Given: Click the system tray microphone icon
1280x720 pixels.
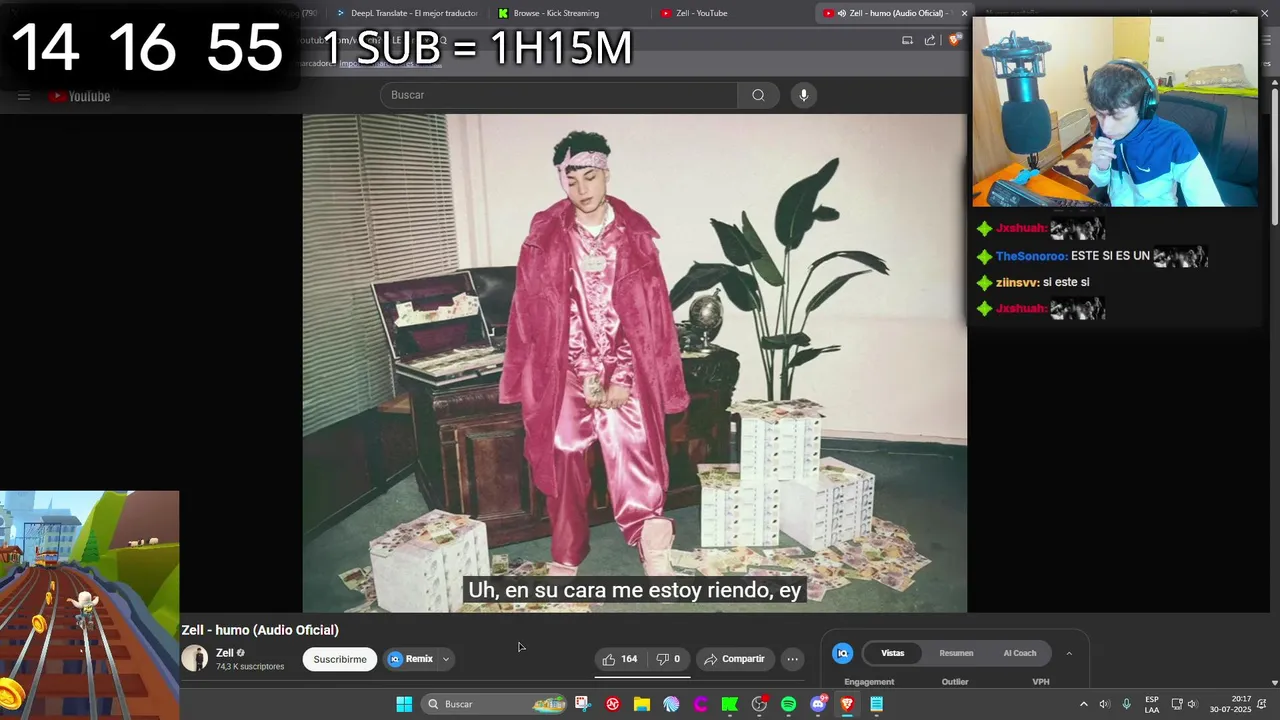Looking at the screenshot, I should 1127,704.
